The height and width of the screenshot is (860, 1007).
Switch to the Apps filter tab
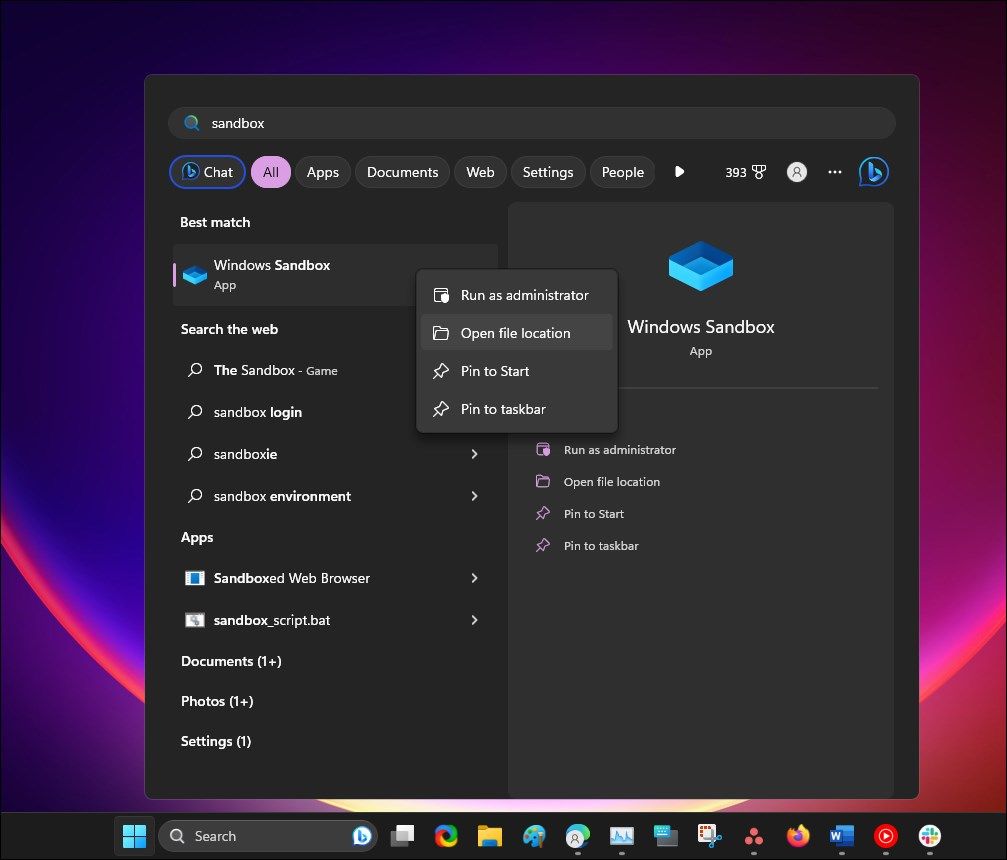pyautogui.click(x=322, y=172)
